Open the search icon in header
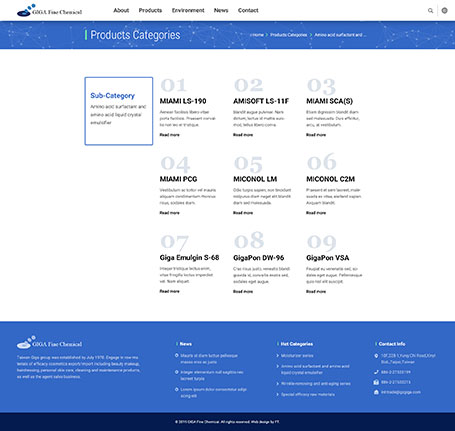 click(x=430, y=11)
